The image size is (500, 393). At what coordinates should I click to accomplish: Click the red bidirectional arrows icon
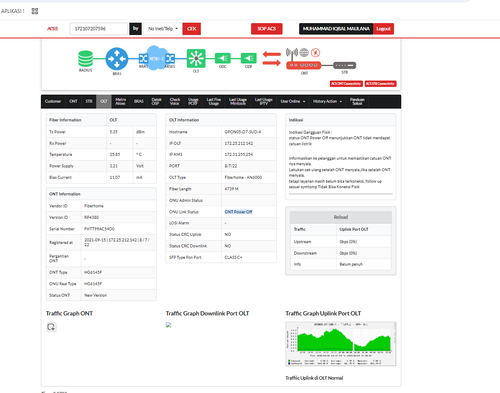coord(272,58)
